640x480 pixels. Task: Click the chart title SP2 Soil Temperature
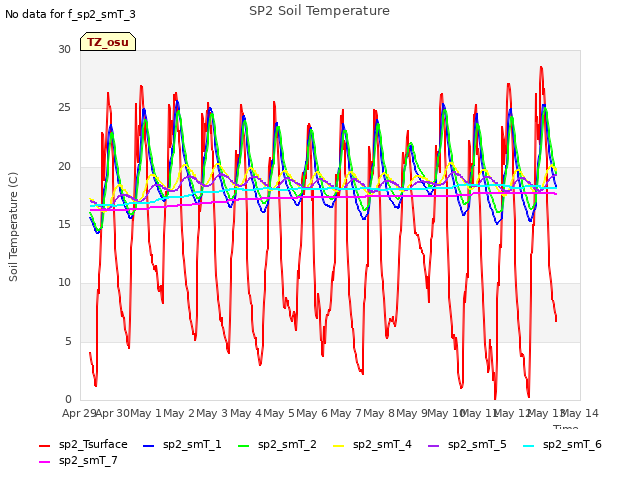(x=319, y=11)
